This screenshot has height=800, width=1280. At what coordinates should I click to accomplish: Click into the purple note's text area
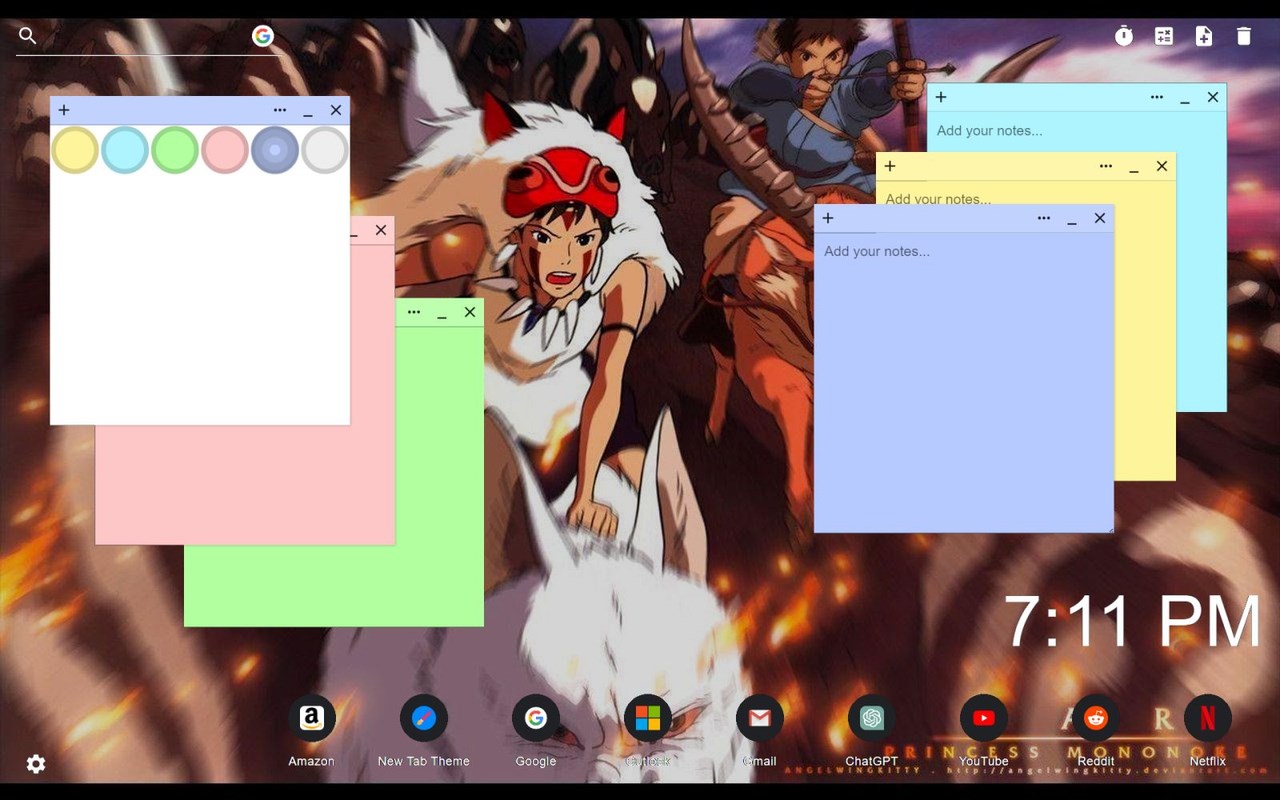click(964, 382)
